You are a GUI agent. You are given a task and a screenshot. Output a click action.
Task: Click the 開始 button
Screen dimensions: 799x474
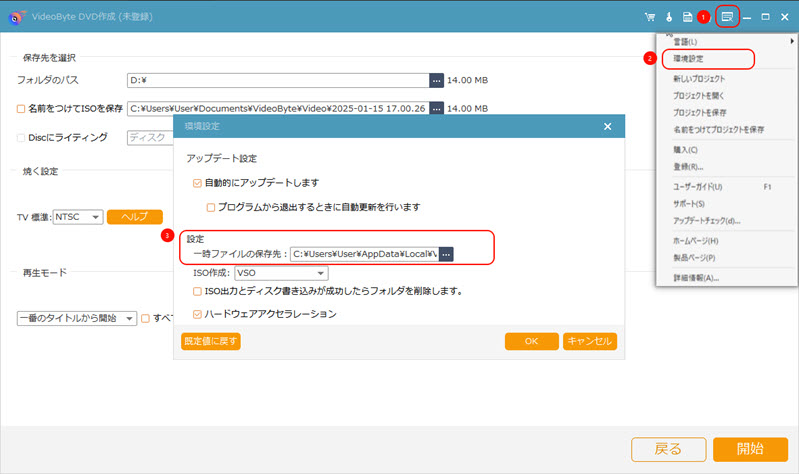click(750, 449)
